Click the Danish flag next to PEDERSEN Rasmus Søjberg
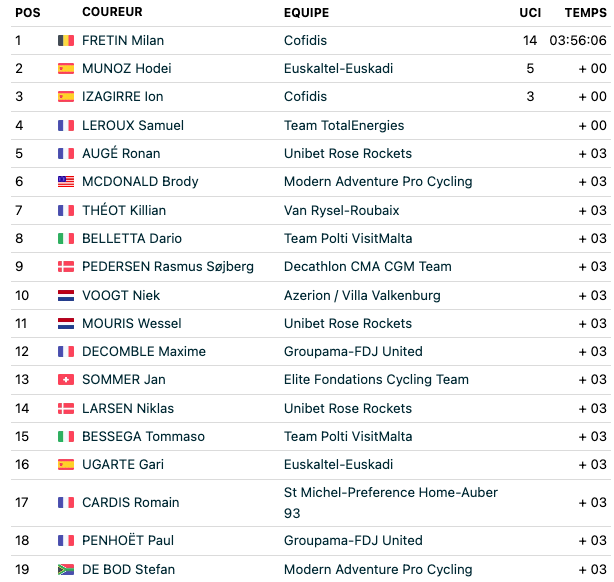Image resolution: width=614 pixels, height=582 pixels. [x=66, y=266]
